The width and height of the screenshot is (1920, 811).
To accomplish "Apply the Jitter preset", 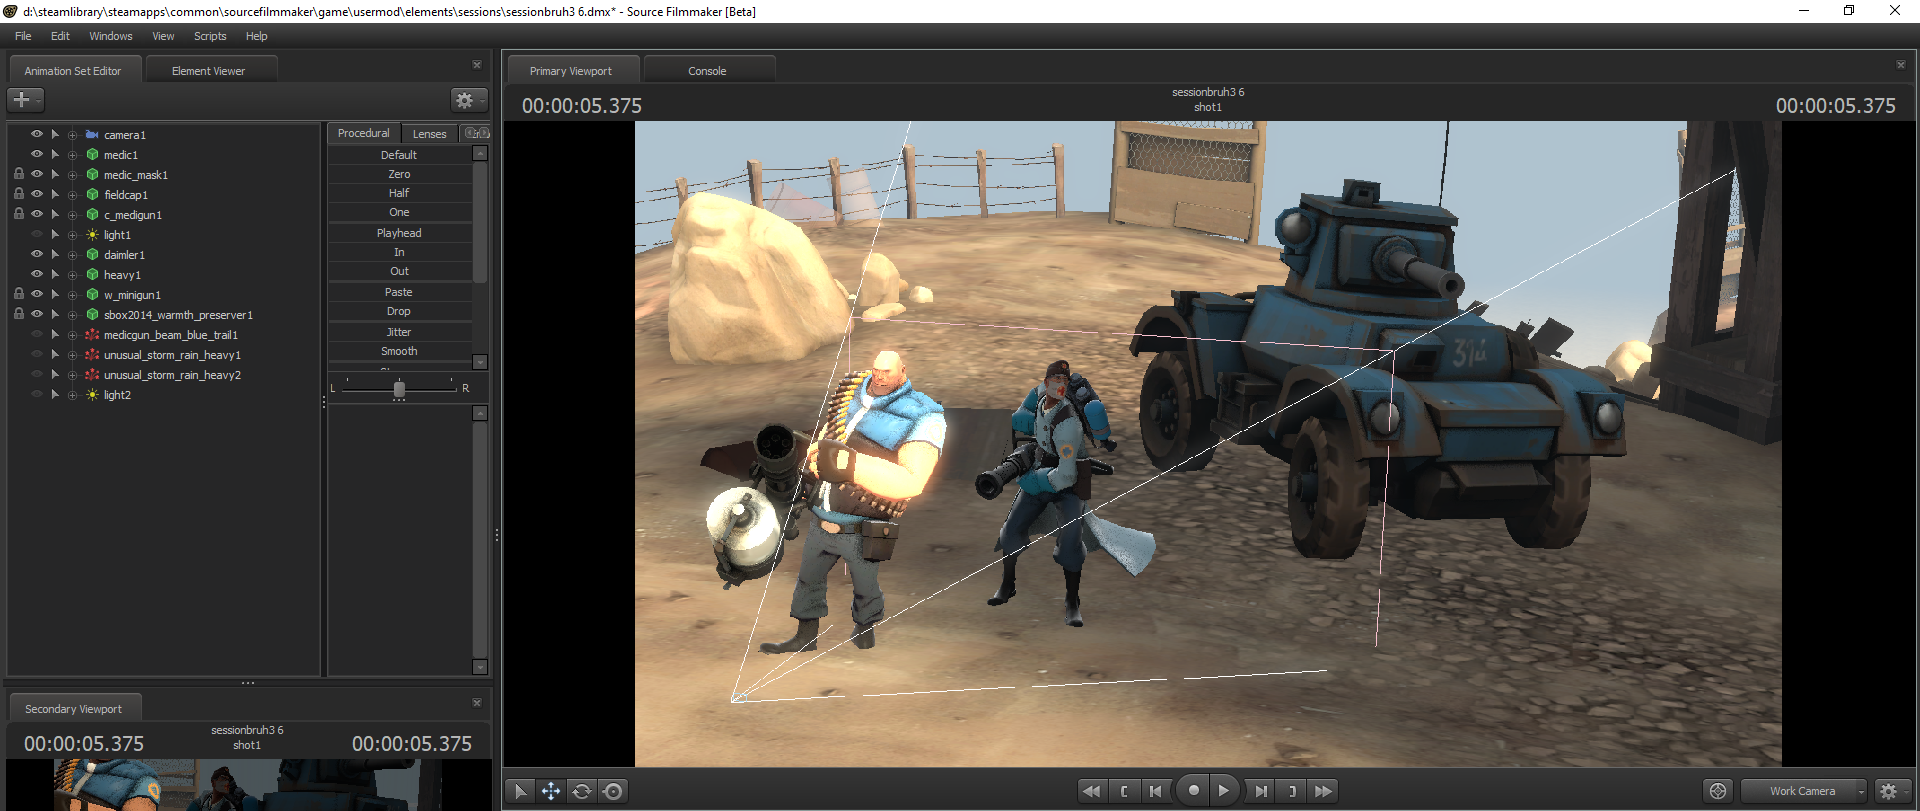I will [399, 332].
